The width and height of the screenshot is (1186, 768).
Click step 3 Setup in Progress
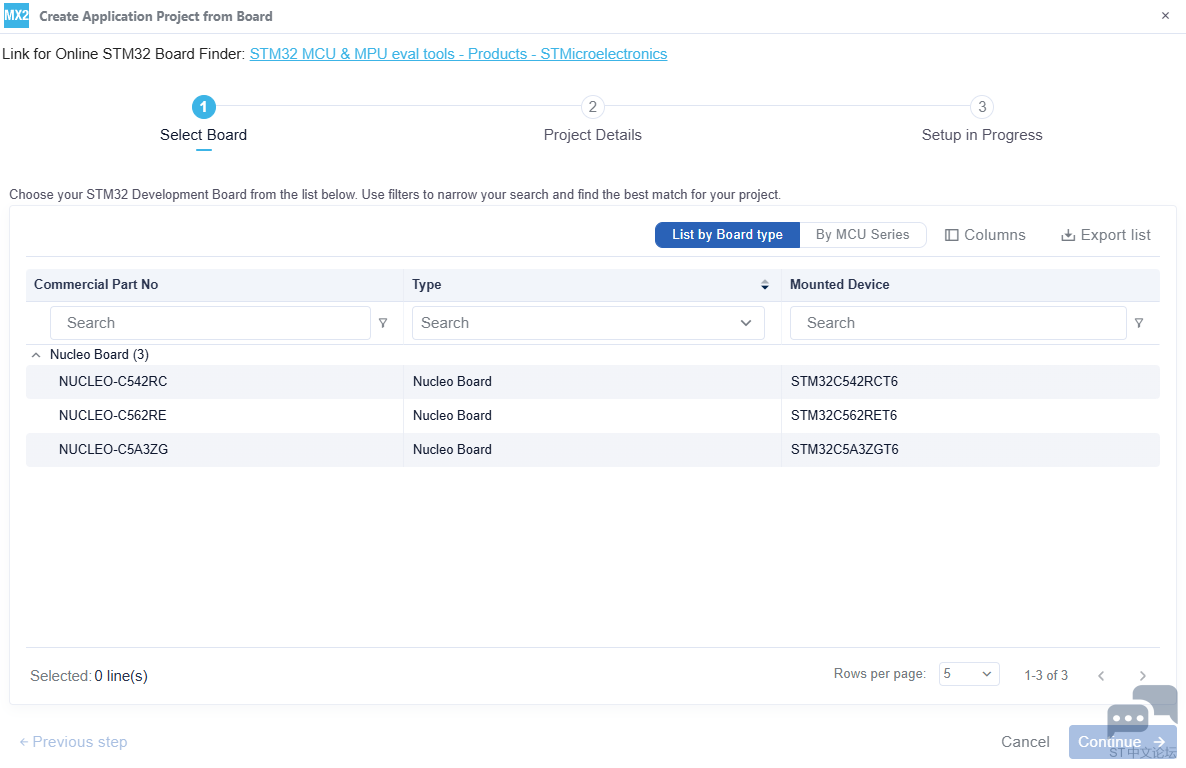(981, 108)
